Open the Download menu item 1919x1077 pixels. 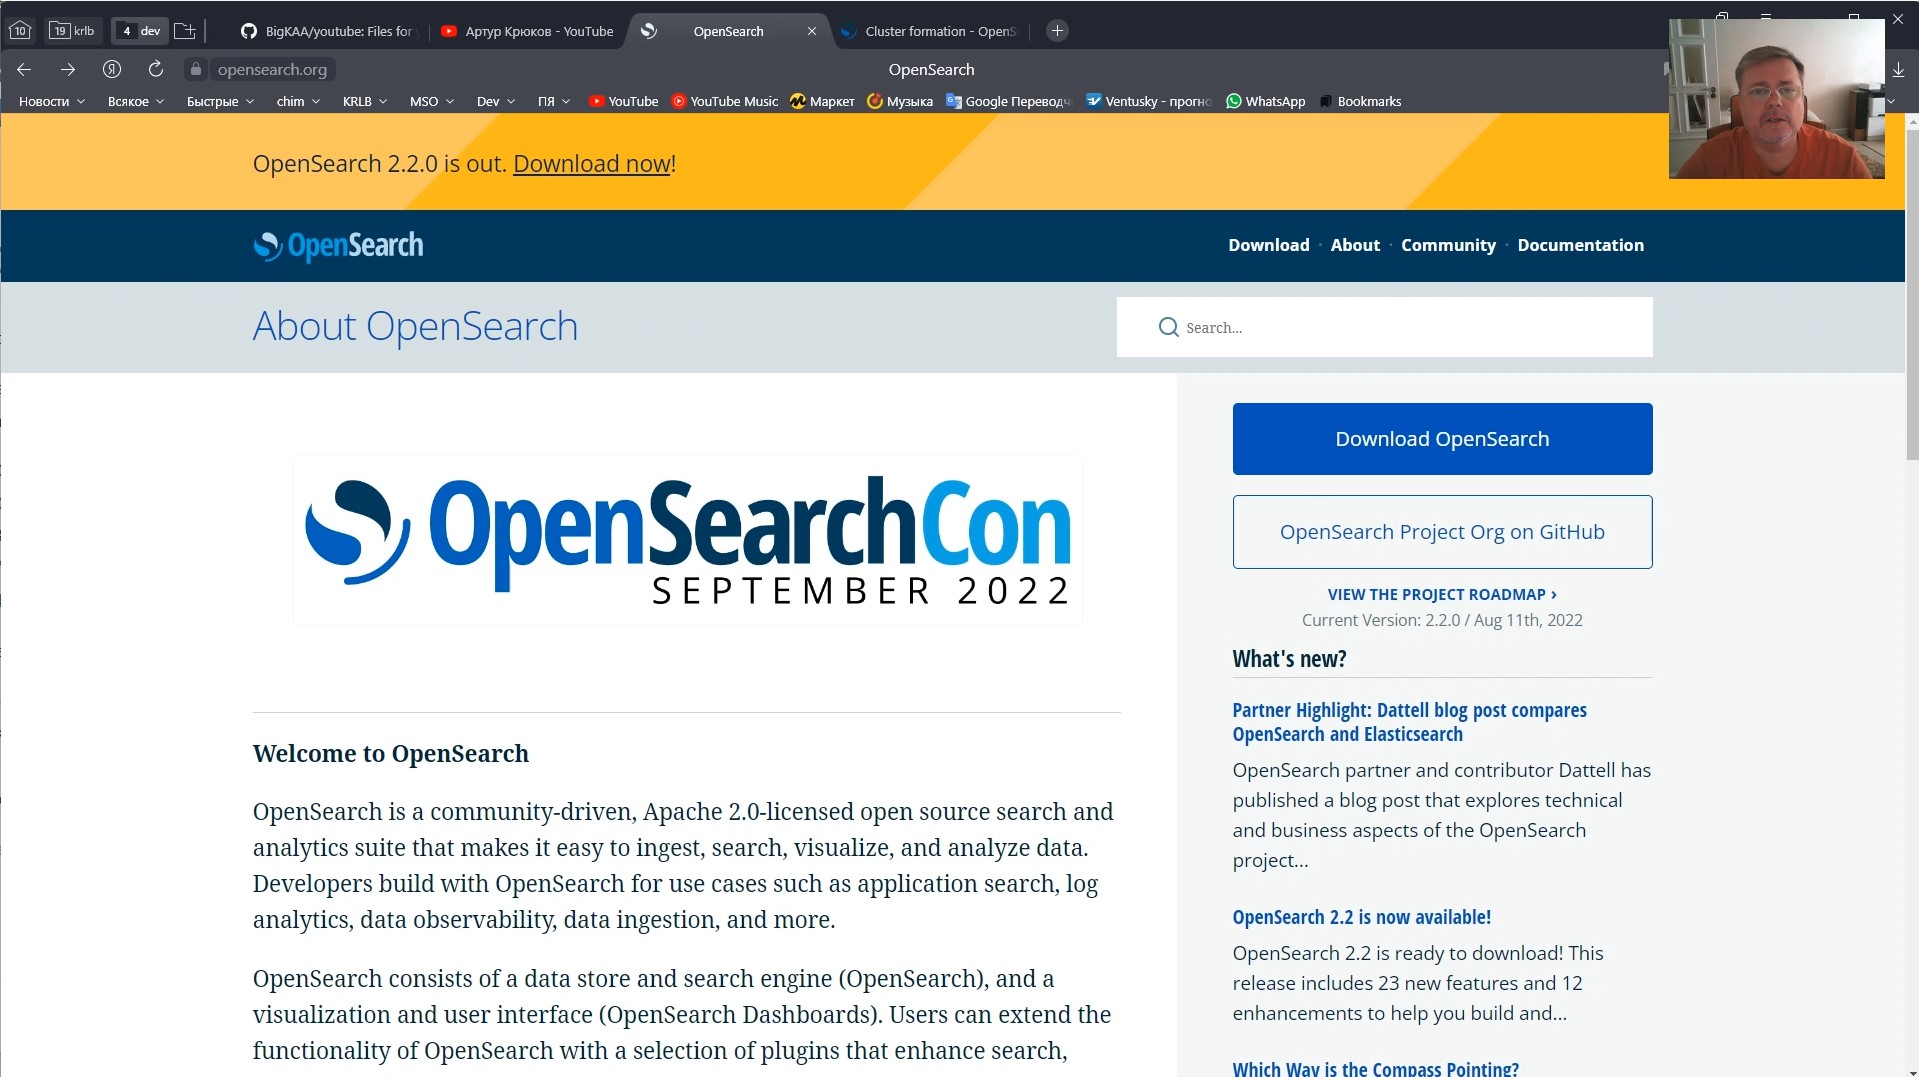pos(1268,245)
